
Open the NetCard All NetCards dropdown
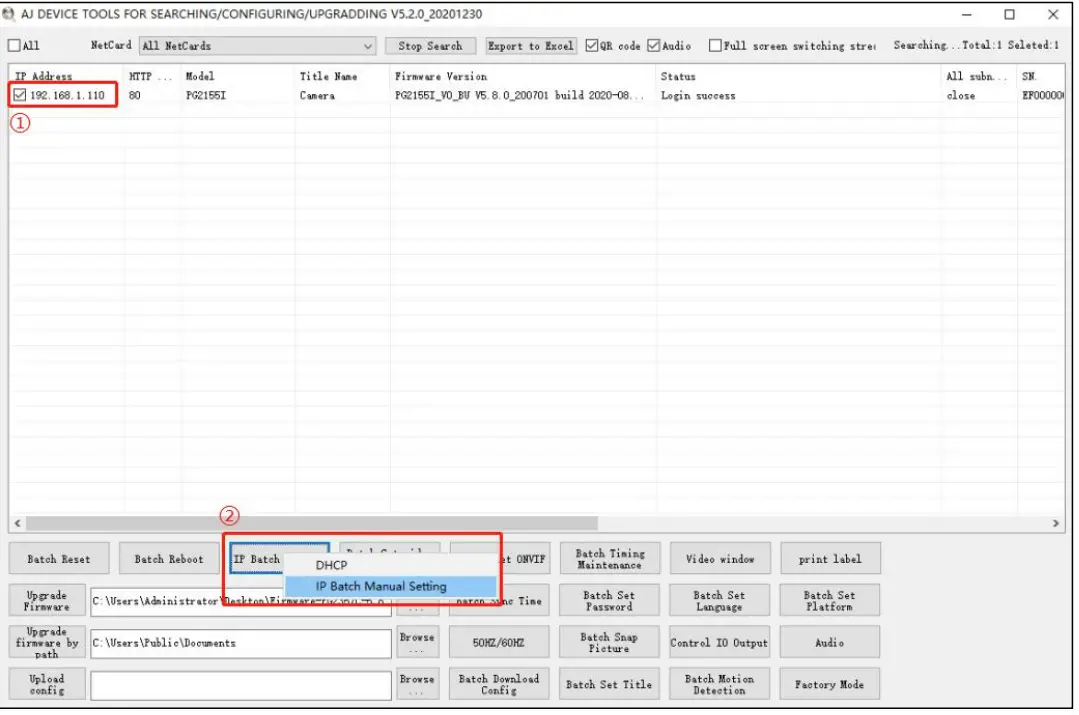pos(257,46)
